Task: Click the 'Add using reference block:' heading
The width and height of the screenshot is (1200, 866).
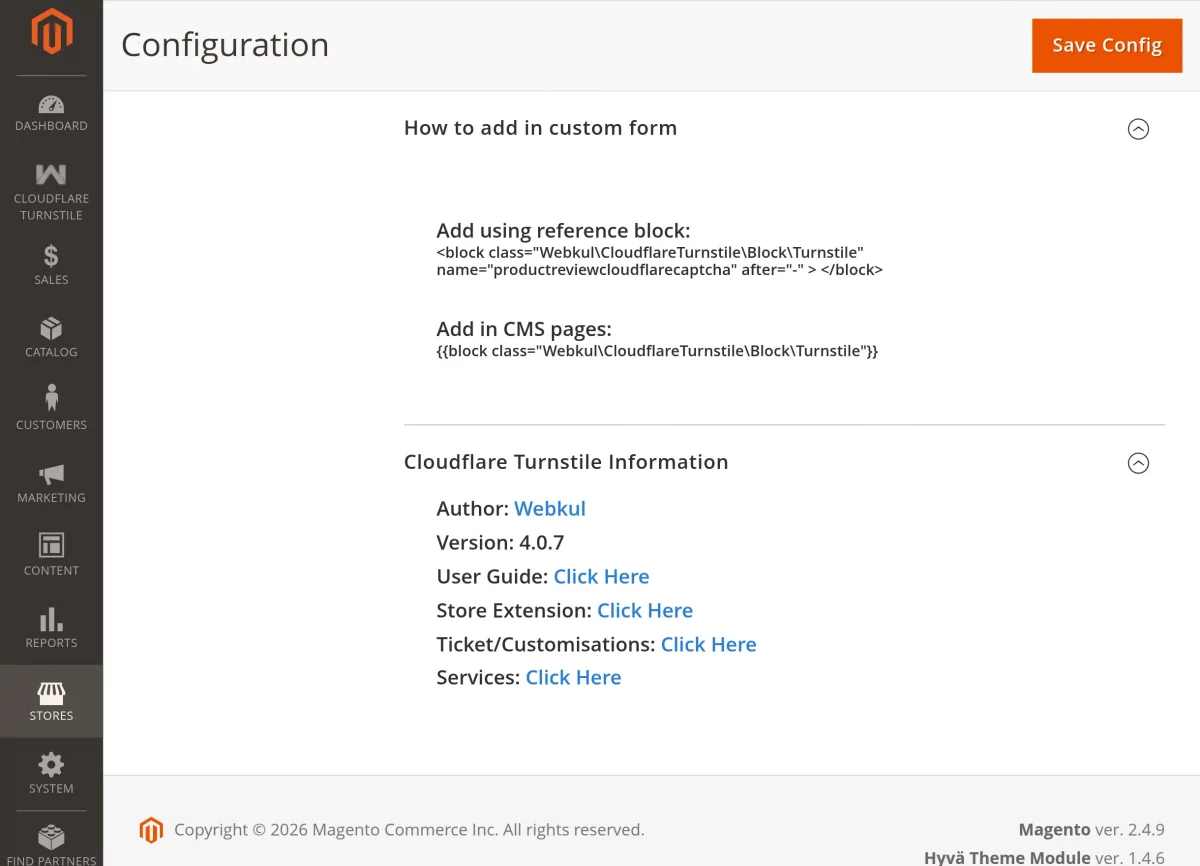Action: click(x=563, y=231)
